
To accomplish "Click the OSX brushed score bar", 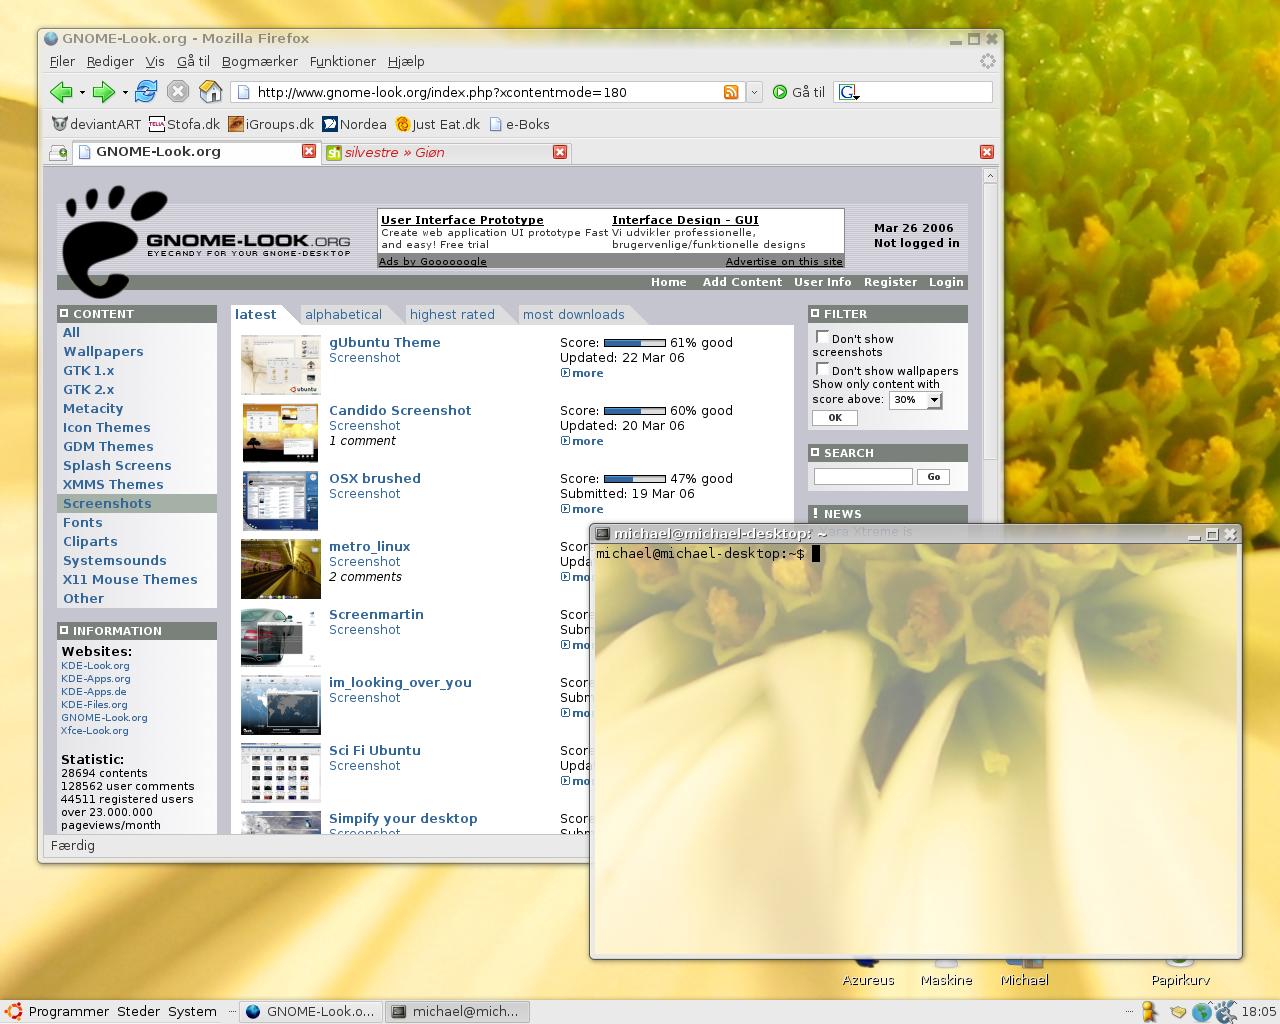I will pyautogui.click(x=635, y=478).
